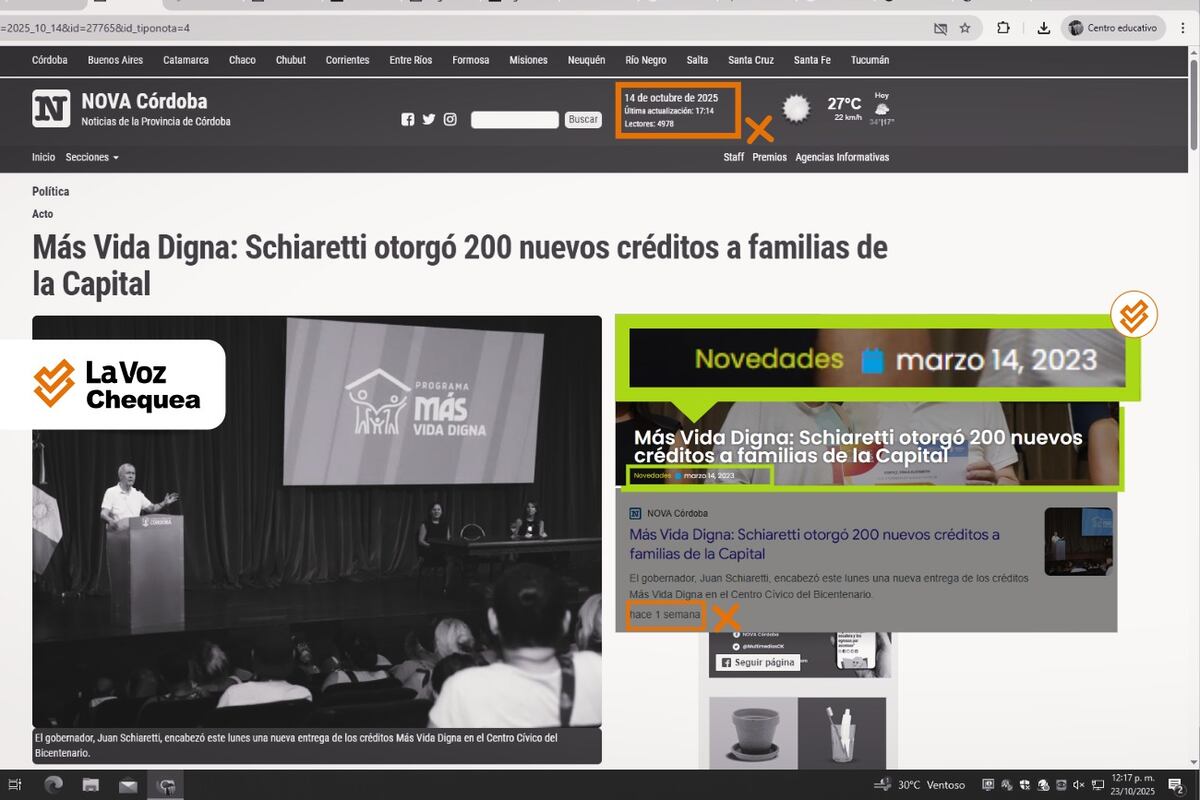This screenshot has width=1200, height=800.
Task: Open the NOVA Instagram icon
Action: [450, 119]
